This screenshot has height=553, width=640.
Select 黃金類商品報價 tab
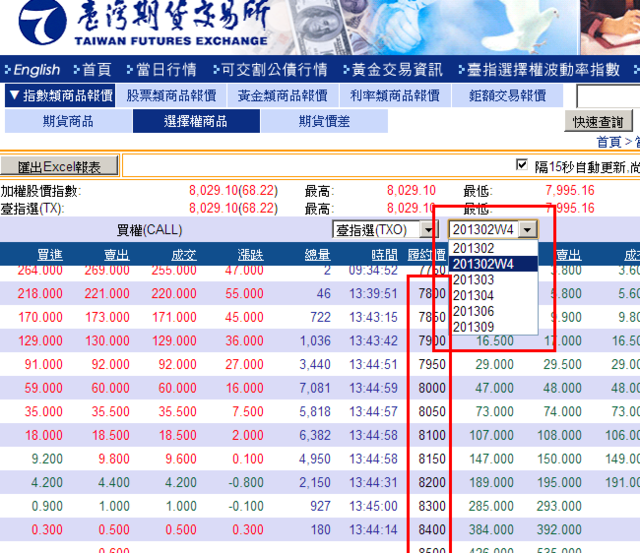pyautogui.click(x=282, y=95)
